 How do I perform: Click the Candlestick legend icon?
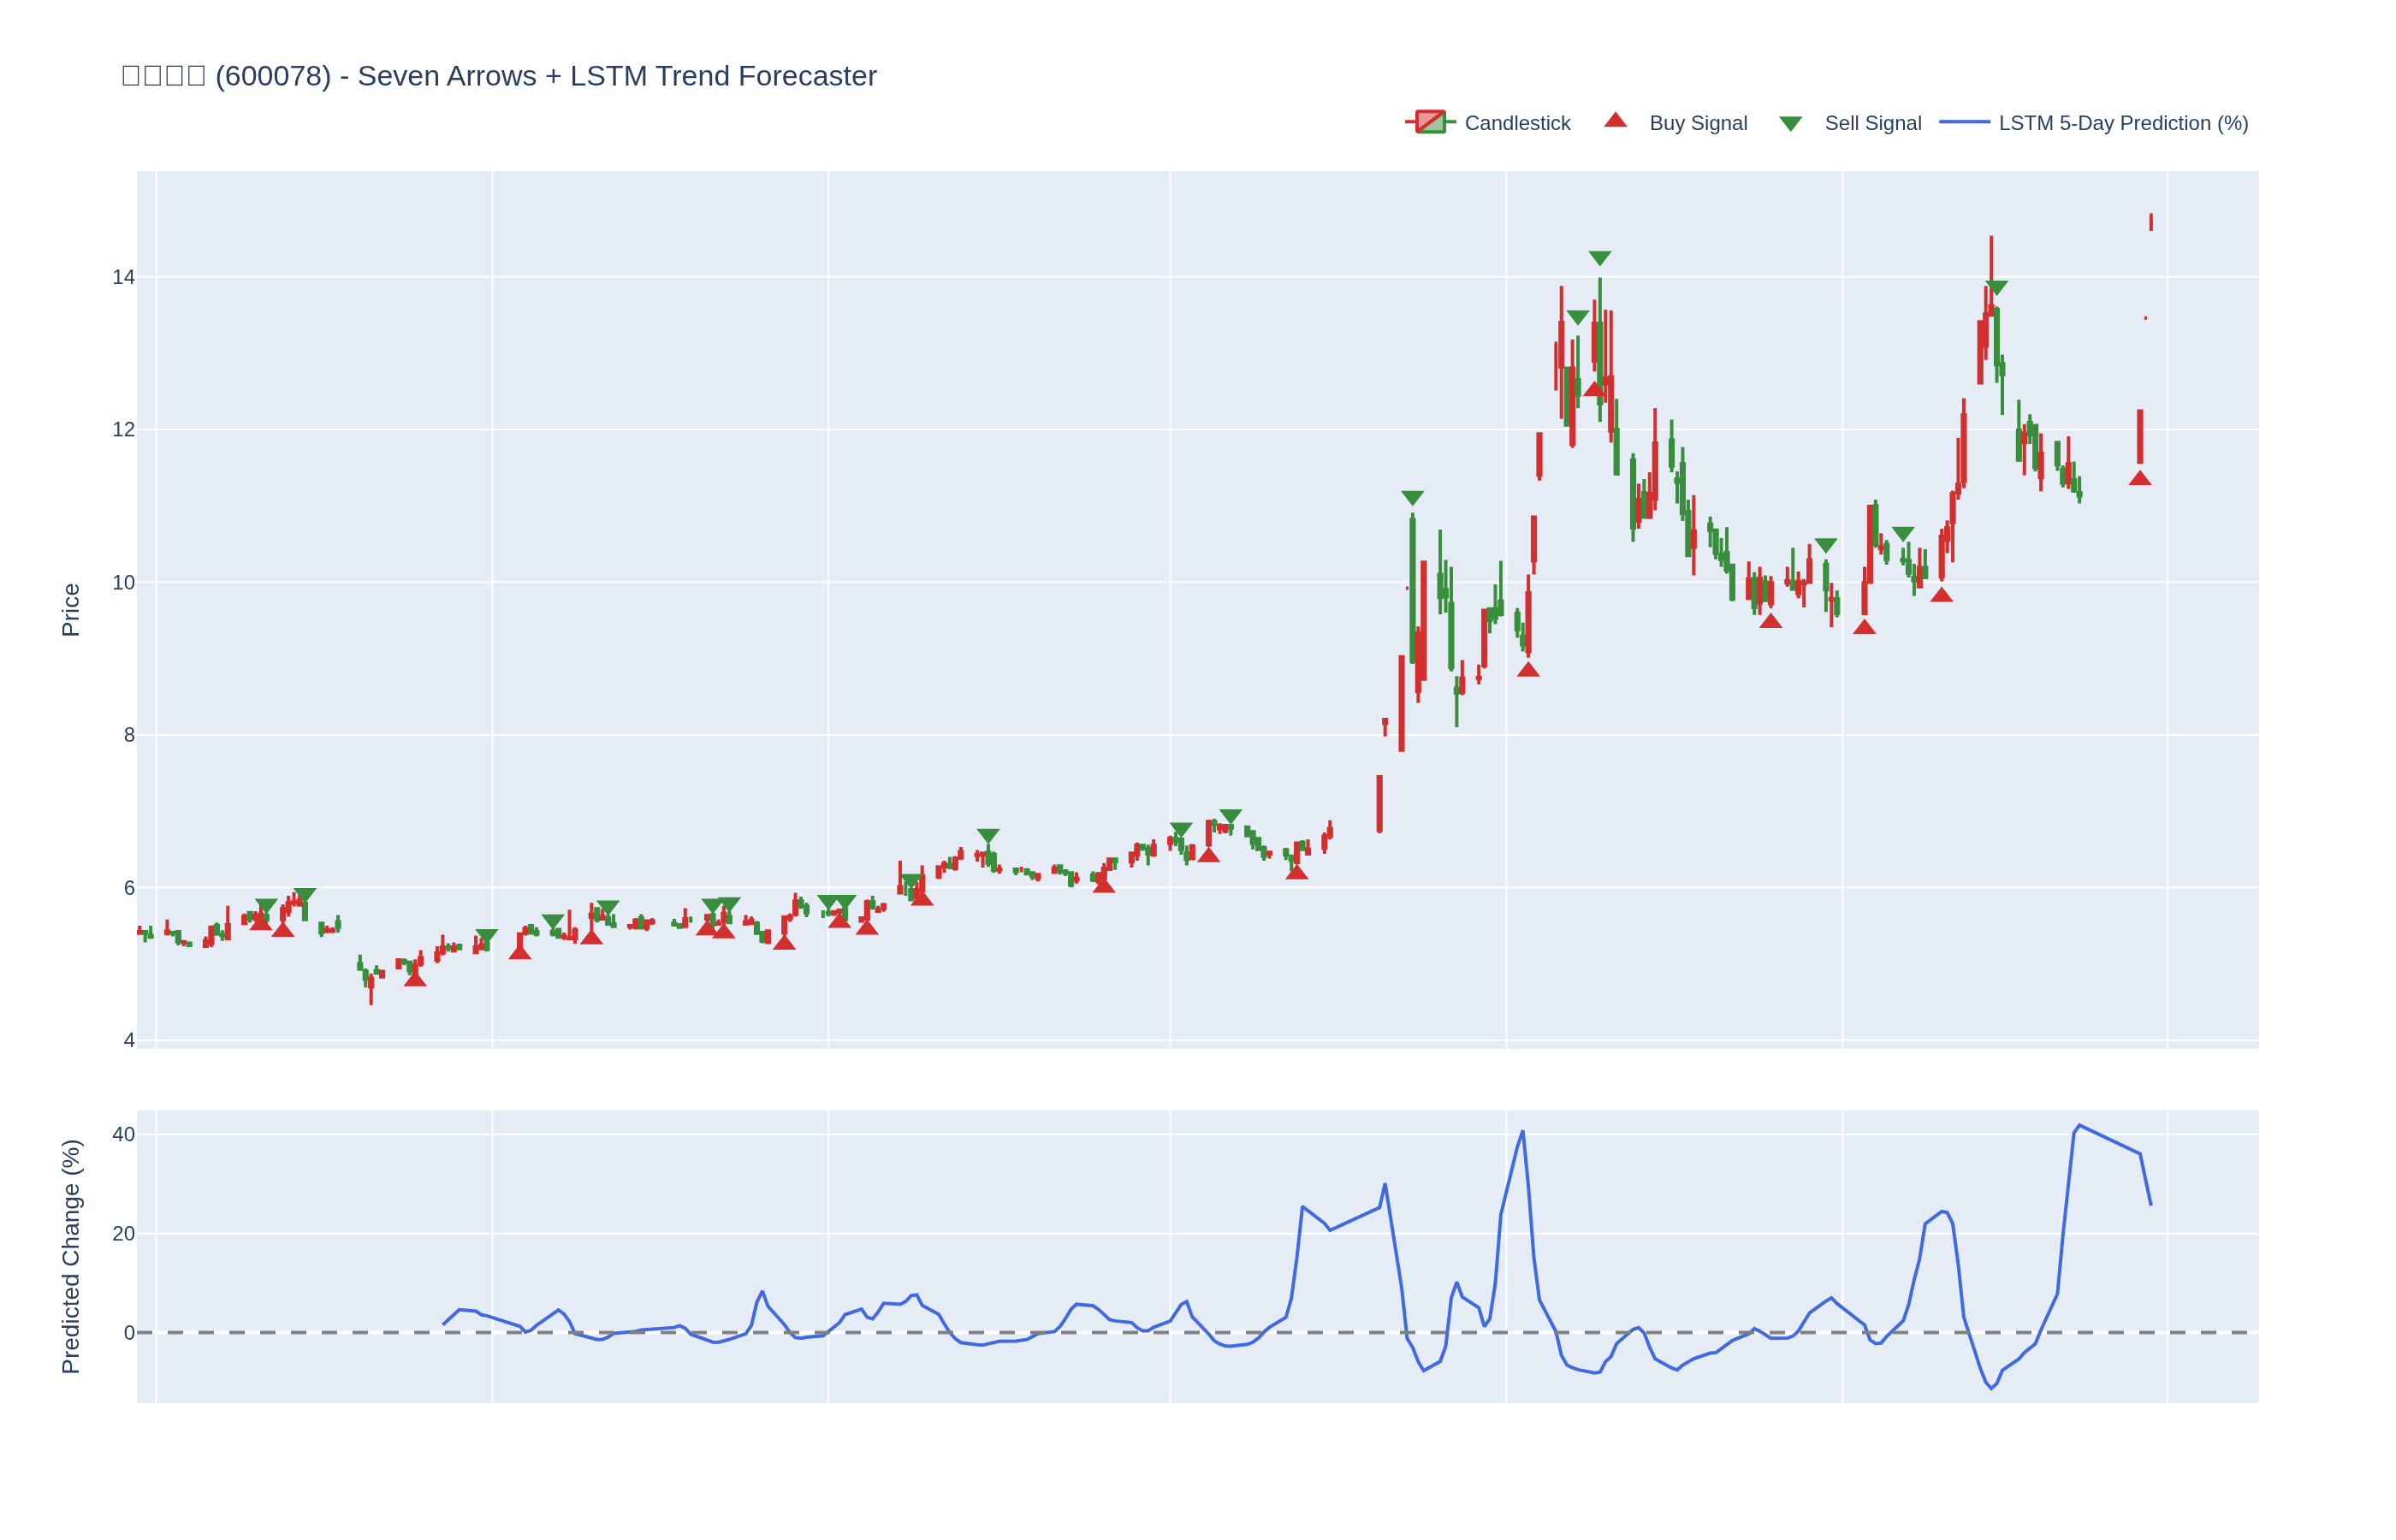1429,123
